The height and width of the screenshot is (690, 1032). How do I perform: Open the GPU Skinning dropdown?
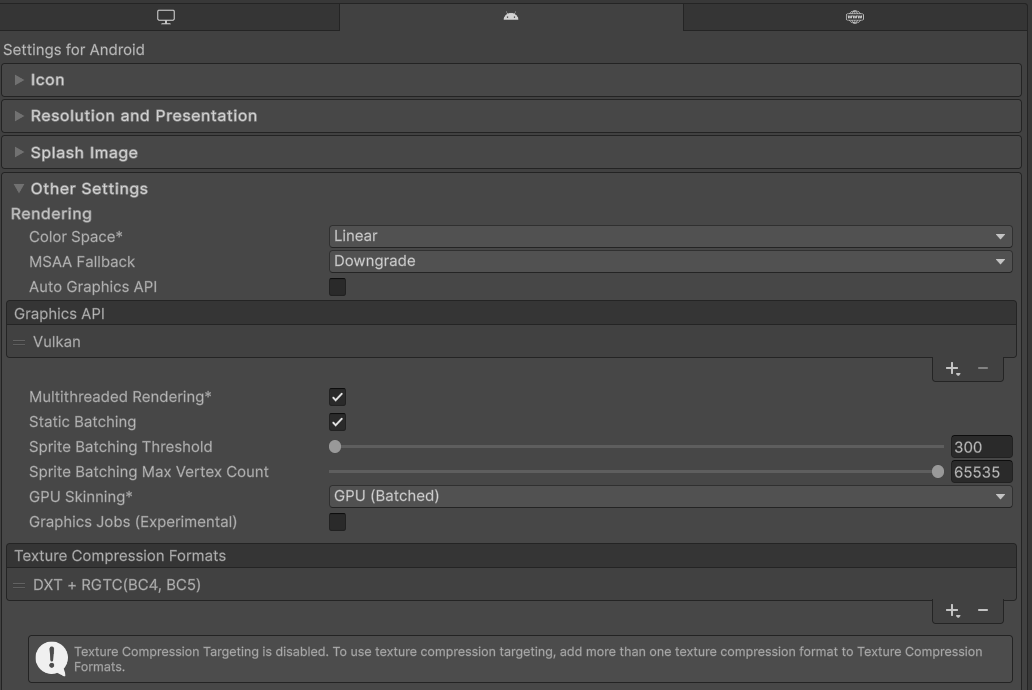coord(670,496)
